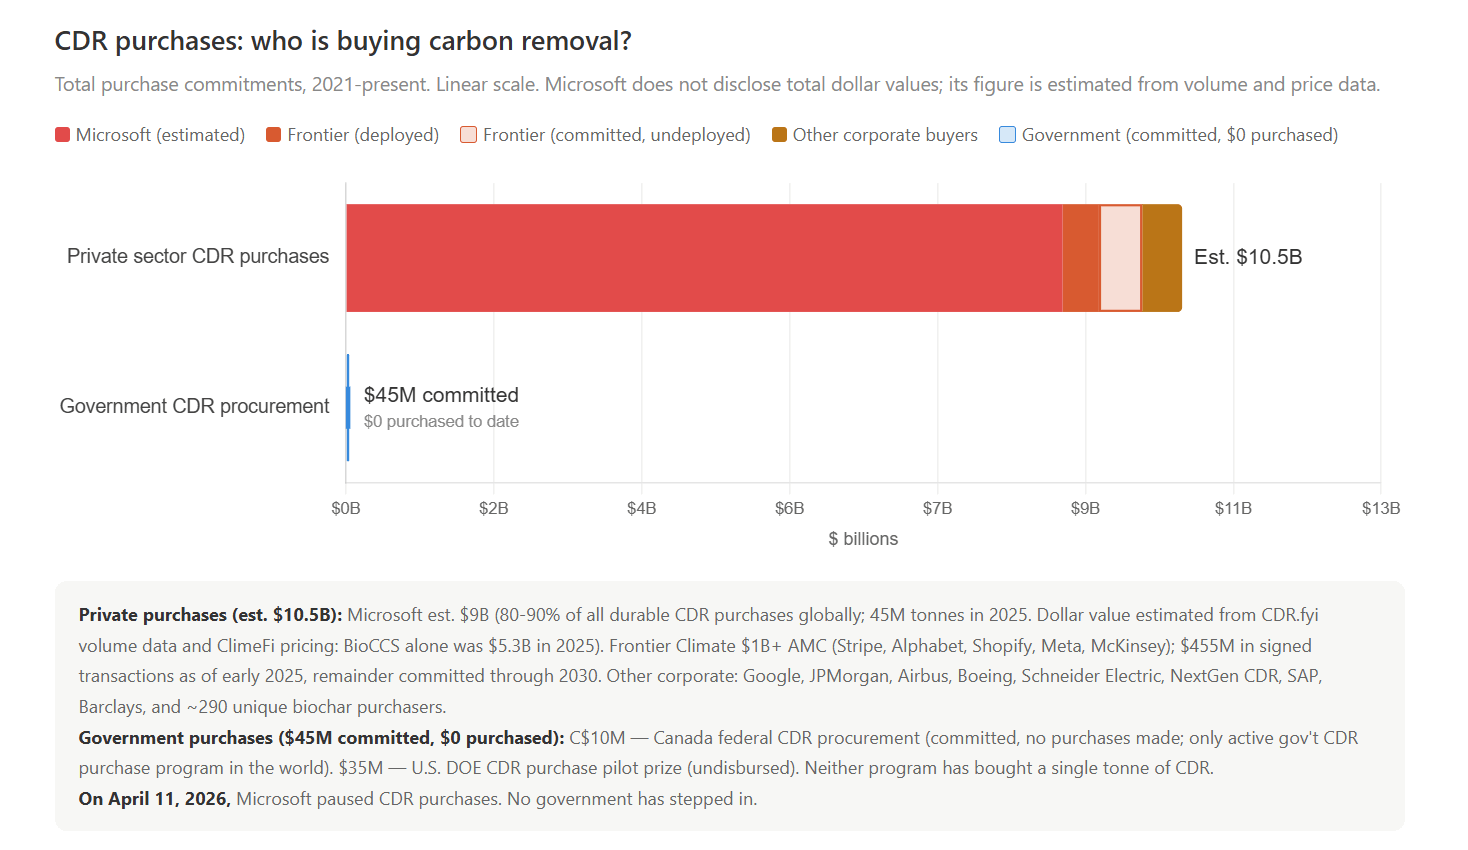Click the Government (committed, $0 purchased) legend swatch
Screen dimensions: 1468x850
pyautogui.click(x=1007, y=135)
